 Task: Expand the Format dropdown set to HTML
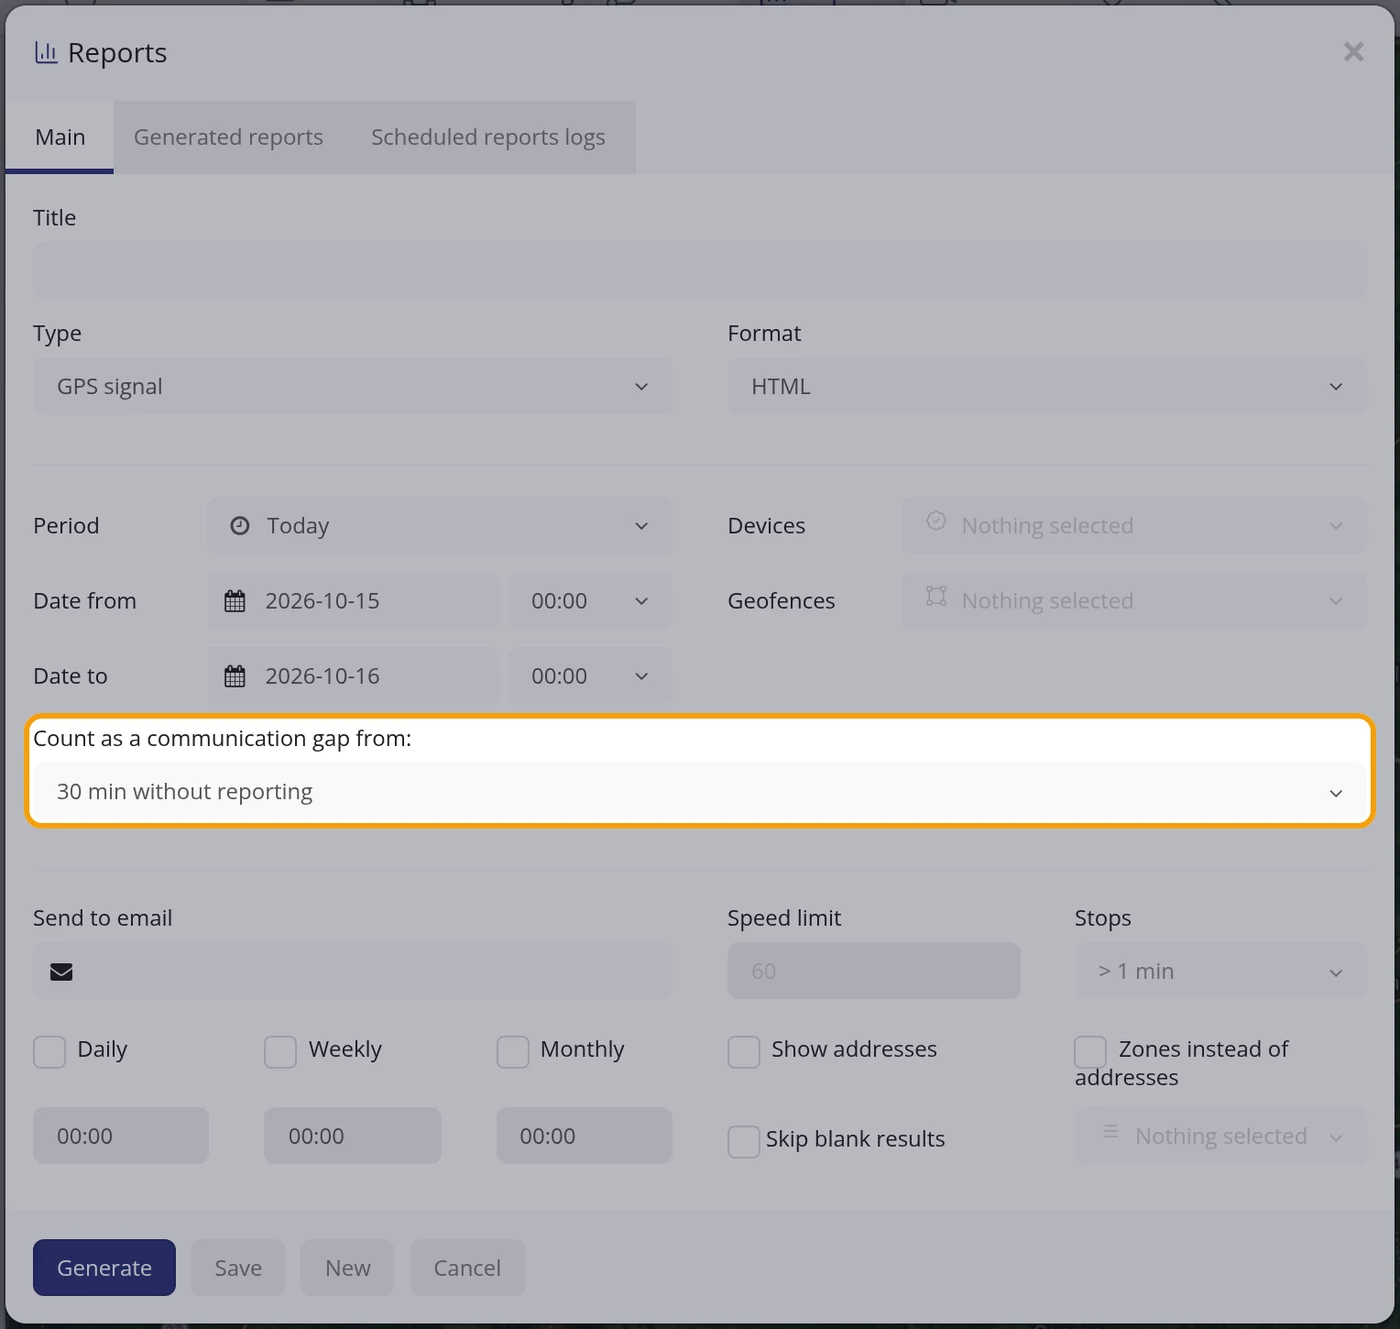(x=1047, y=387)
